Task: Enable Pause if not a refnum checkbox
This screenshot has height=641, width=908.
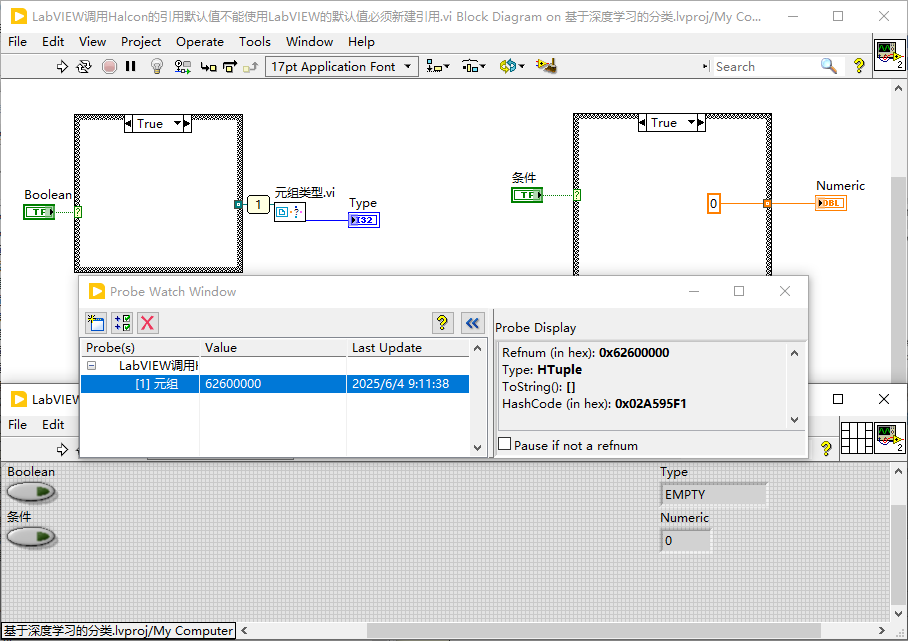Action: [505, 444]
